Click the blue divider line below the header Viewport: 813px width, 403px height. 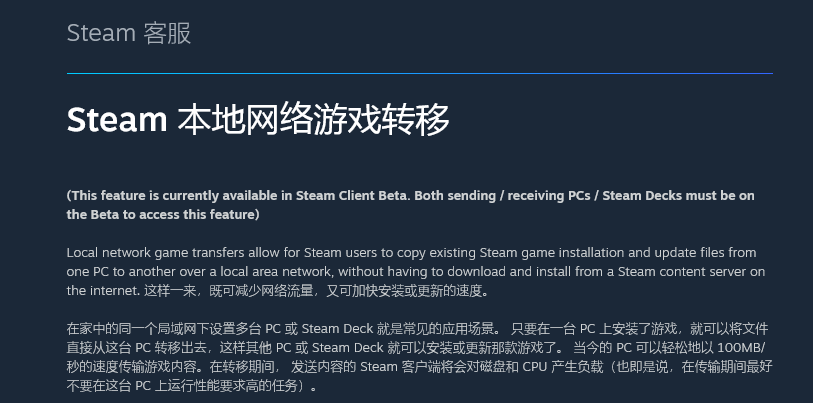click(419, 74)
